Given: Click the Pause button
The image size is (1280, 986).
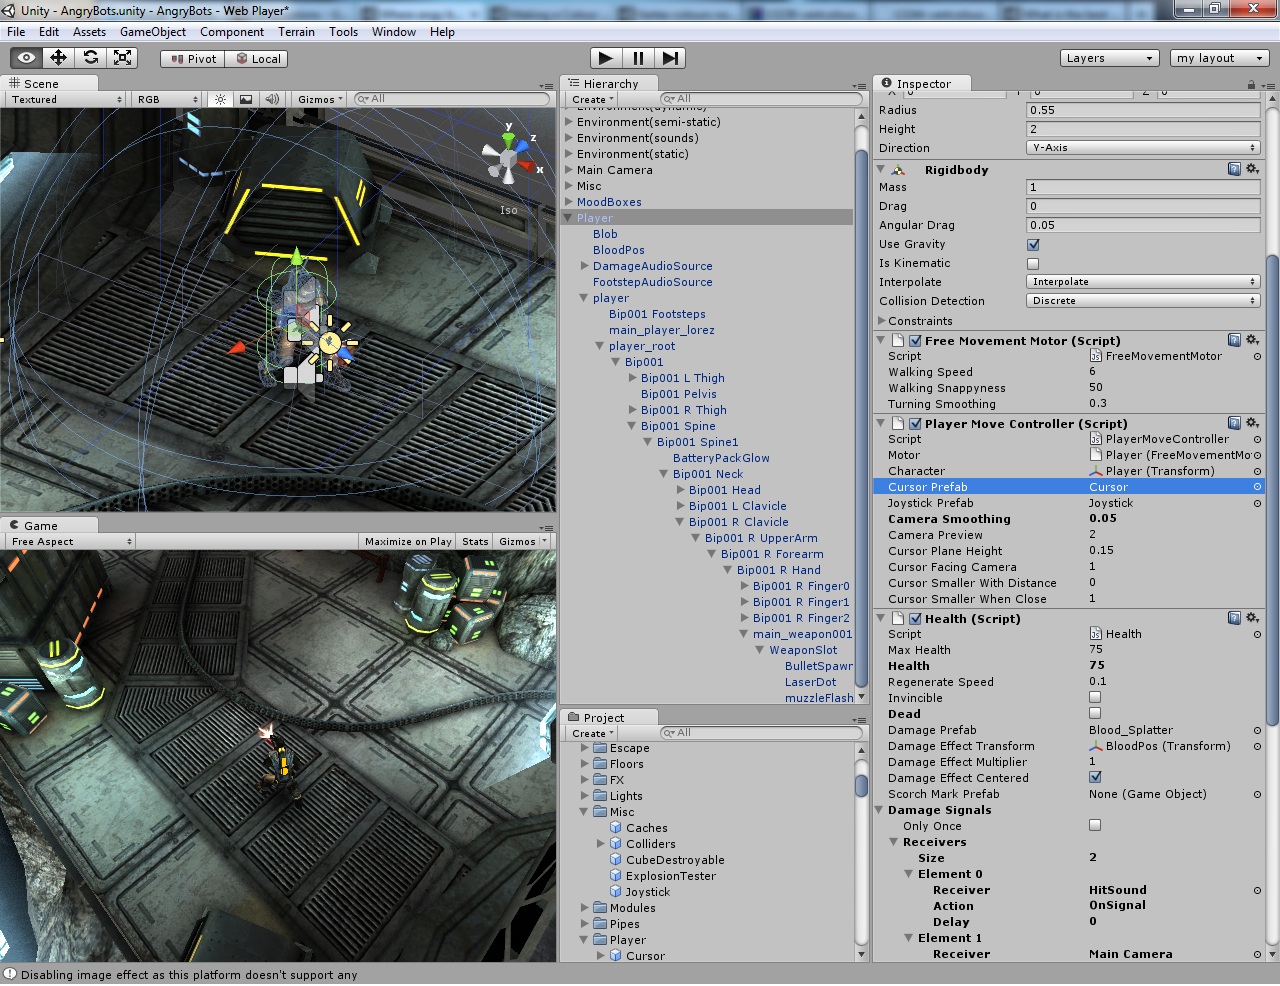Looking at the screenshot, I should (x=638, y=58).
